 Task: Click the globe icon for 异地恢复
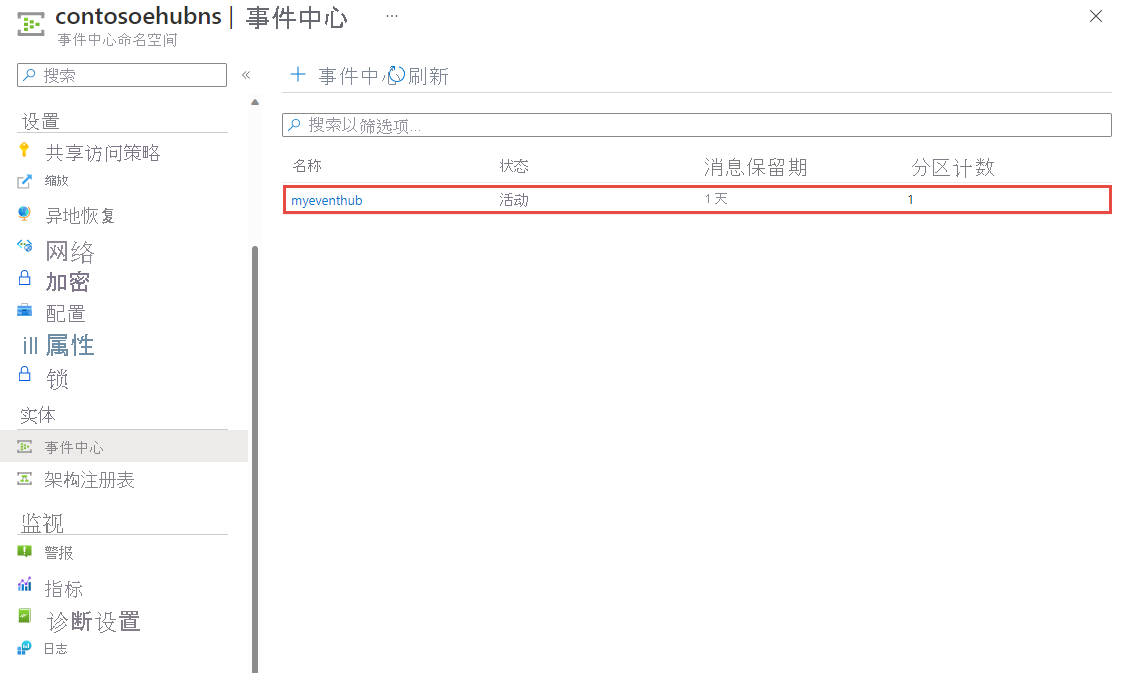pos(25,214)
